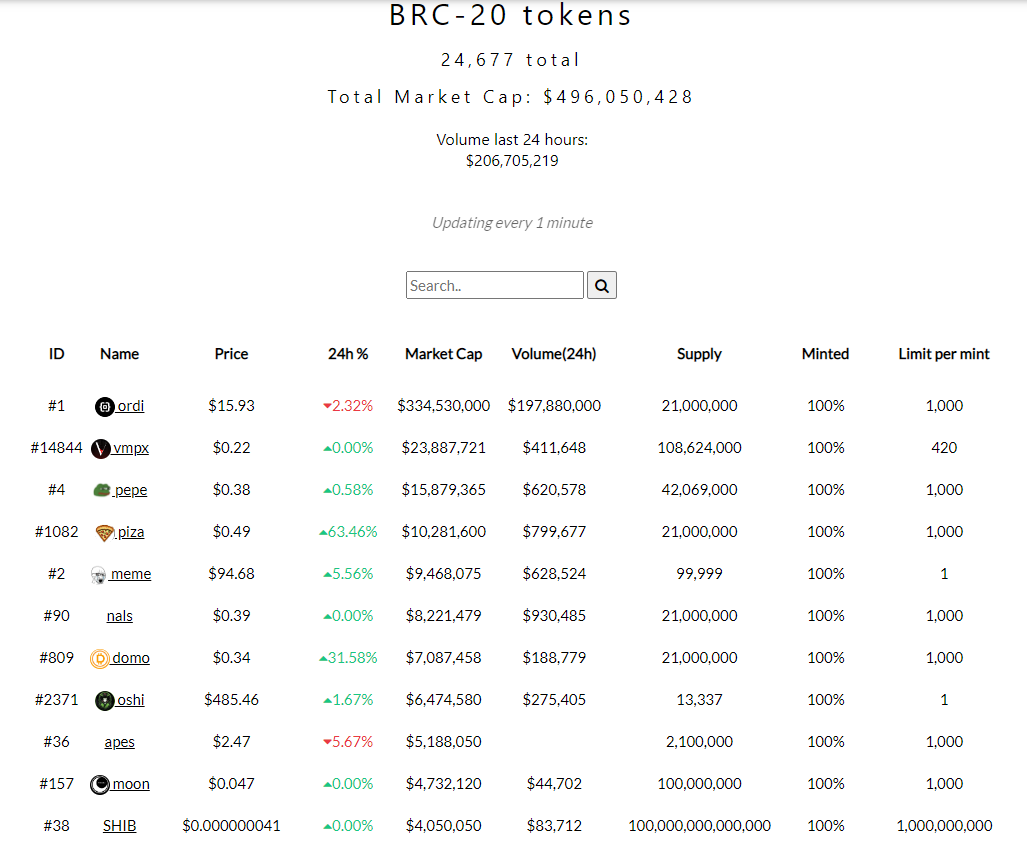
Task: Select Total Market Cap $496,050,428 heading
Action: [510, 97]
